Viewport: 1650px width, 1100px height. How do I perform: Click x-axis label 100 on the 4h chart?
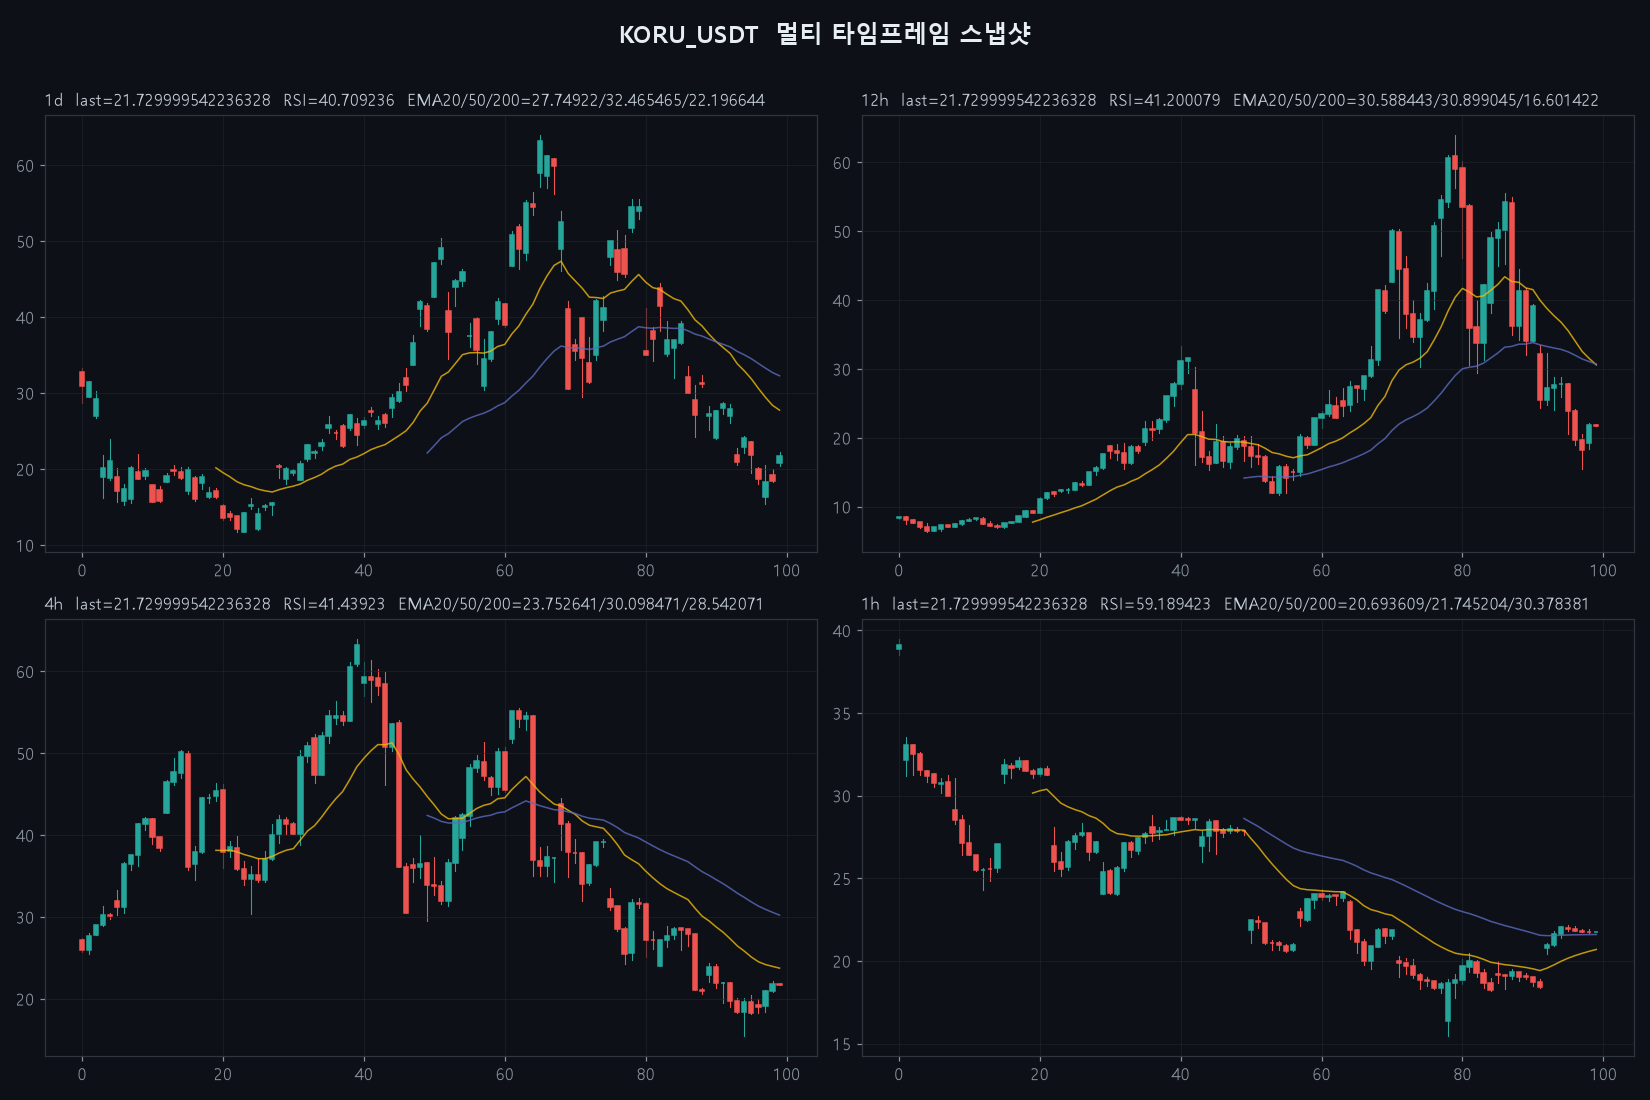pyautogui.click(x=786, y=1074)
